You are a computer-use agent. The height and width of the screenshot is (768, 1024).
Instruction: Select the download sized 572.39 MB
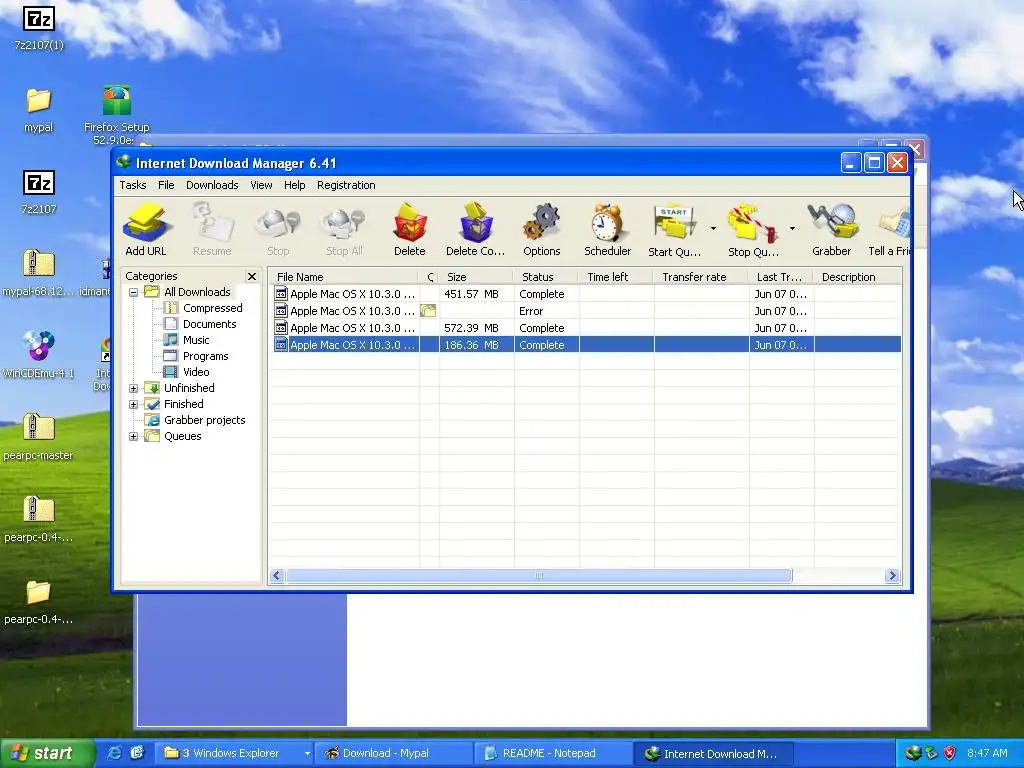coord(587,328)
